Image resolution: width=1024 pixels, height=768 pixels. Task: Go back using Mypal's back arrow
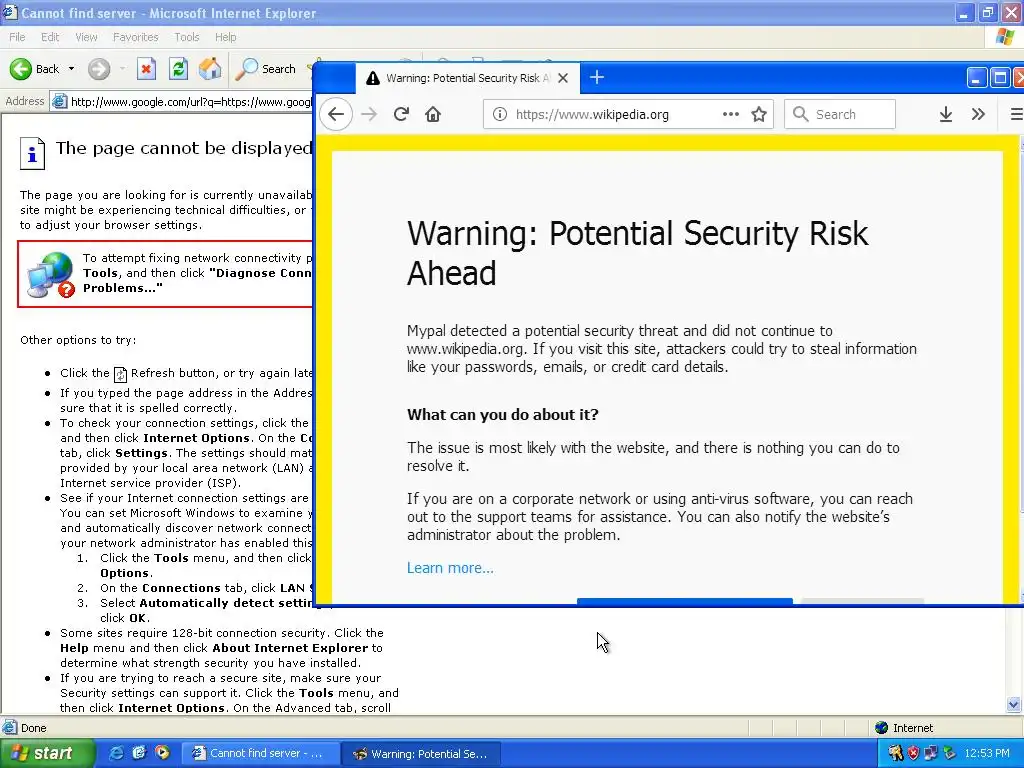336,114
